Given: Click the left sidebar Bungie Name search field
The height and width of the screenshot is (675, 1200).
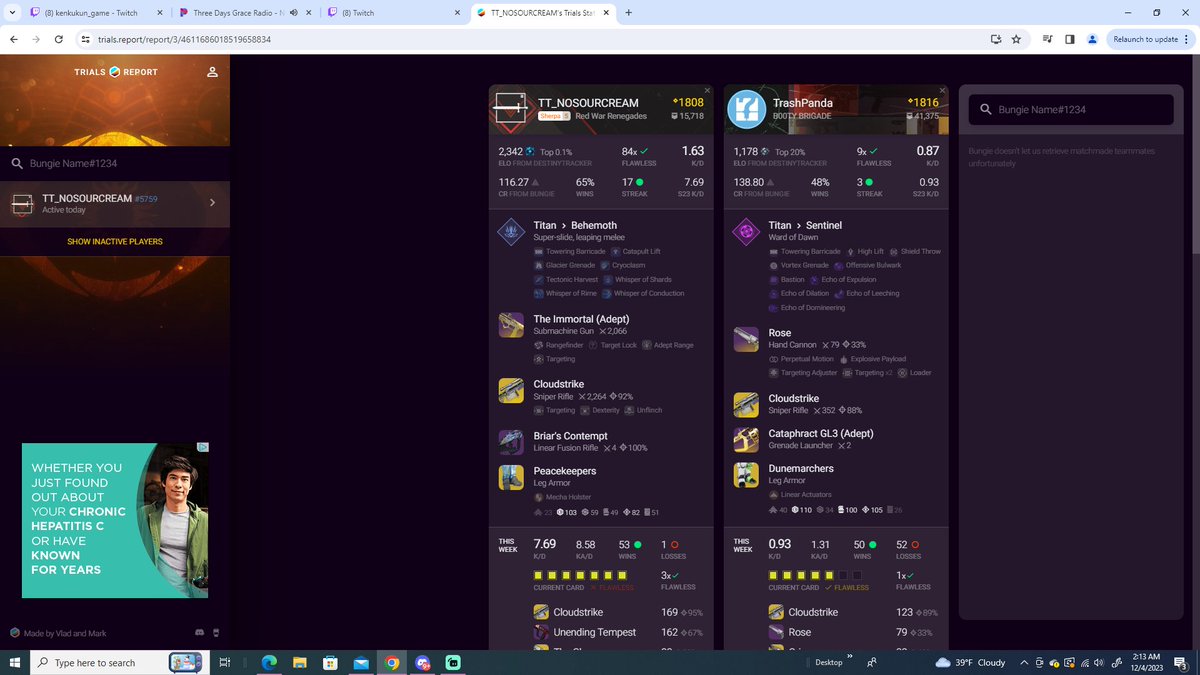Looking at the screenshot, I should [115, 163].
